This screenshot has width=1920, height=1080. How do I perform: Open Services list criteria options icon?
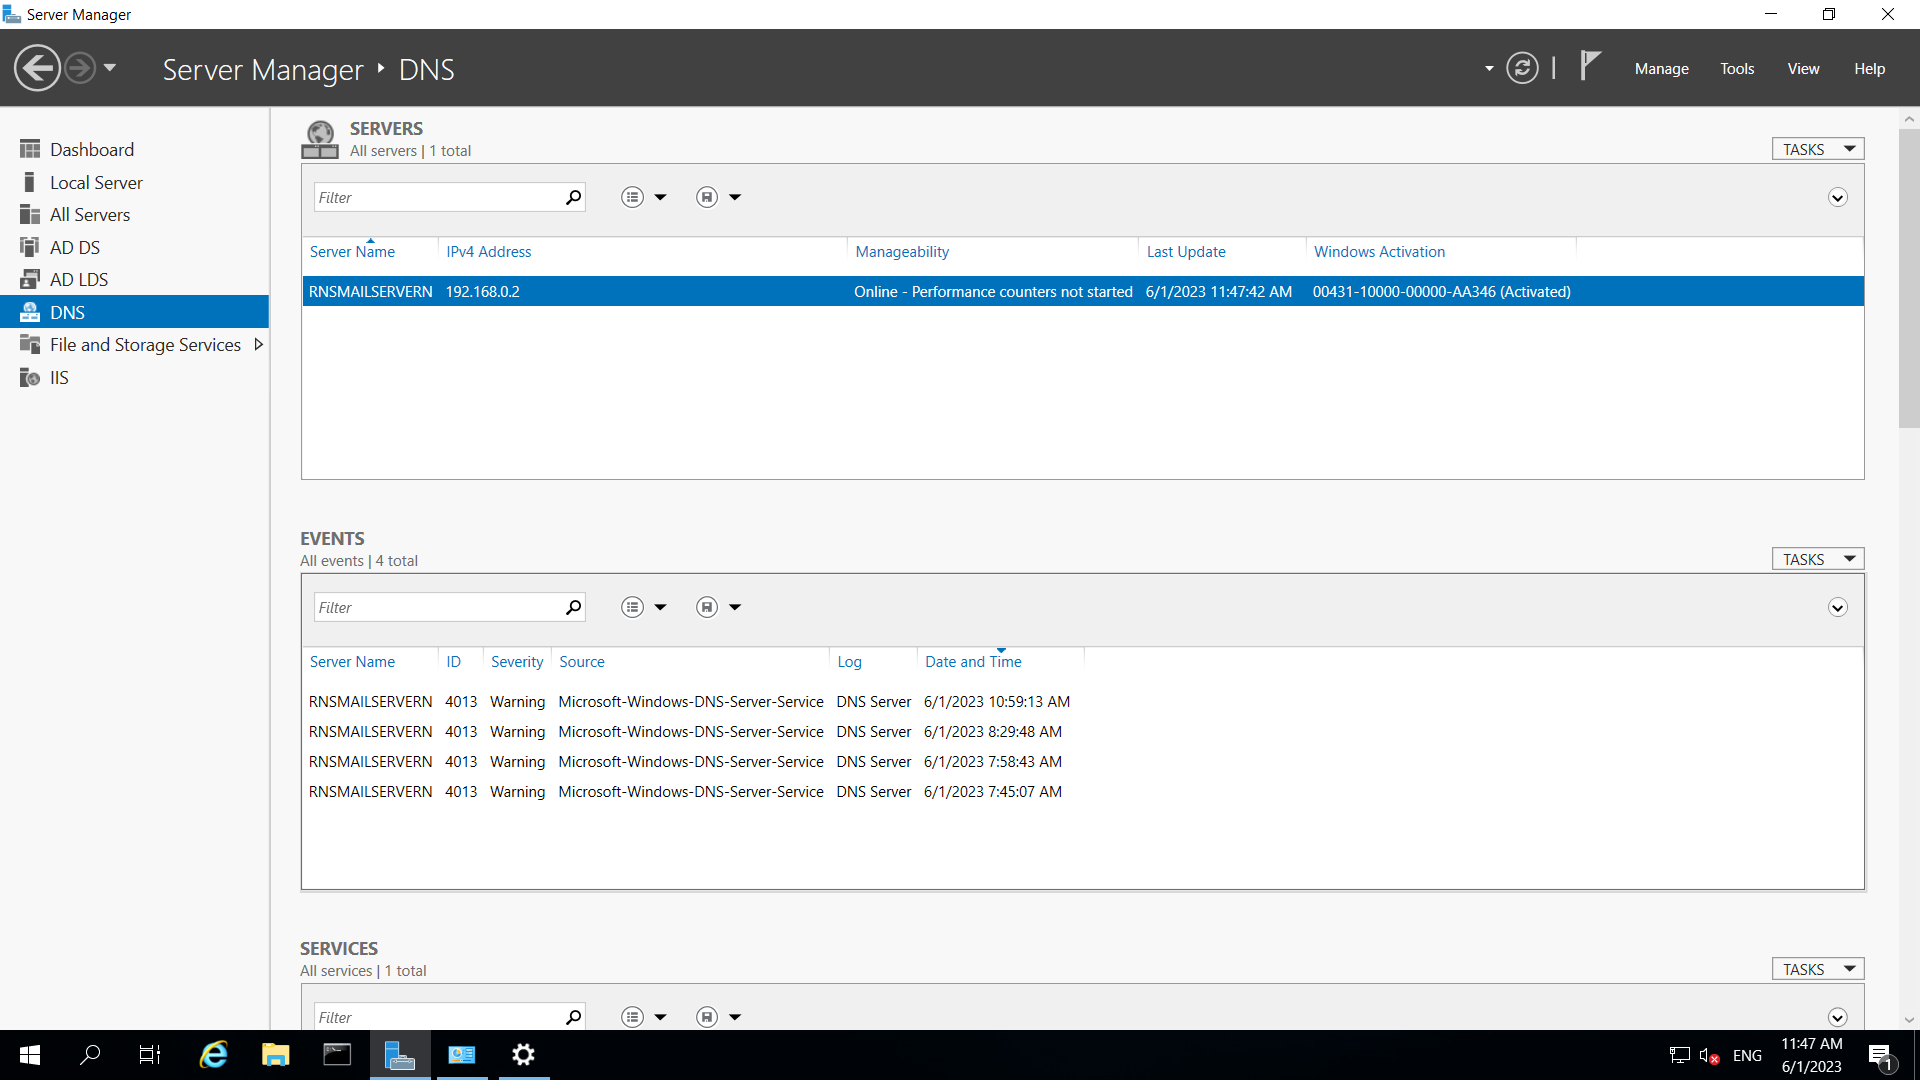coord(632,1017)
